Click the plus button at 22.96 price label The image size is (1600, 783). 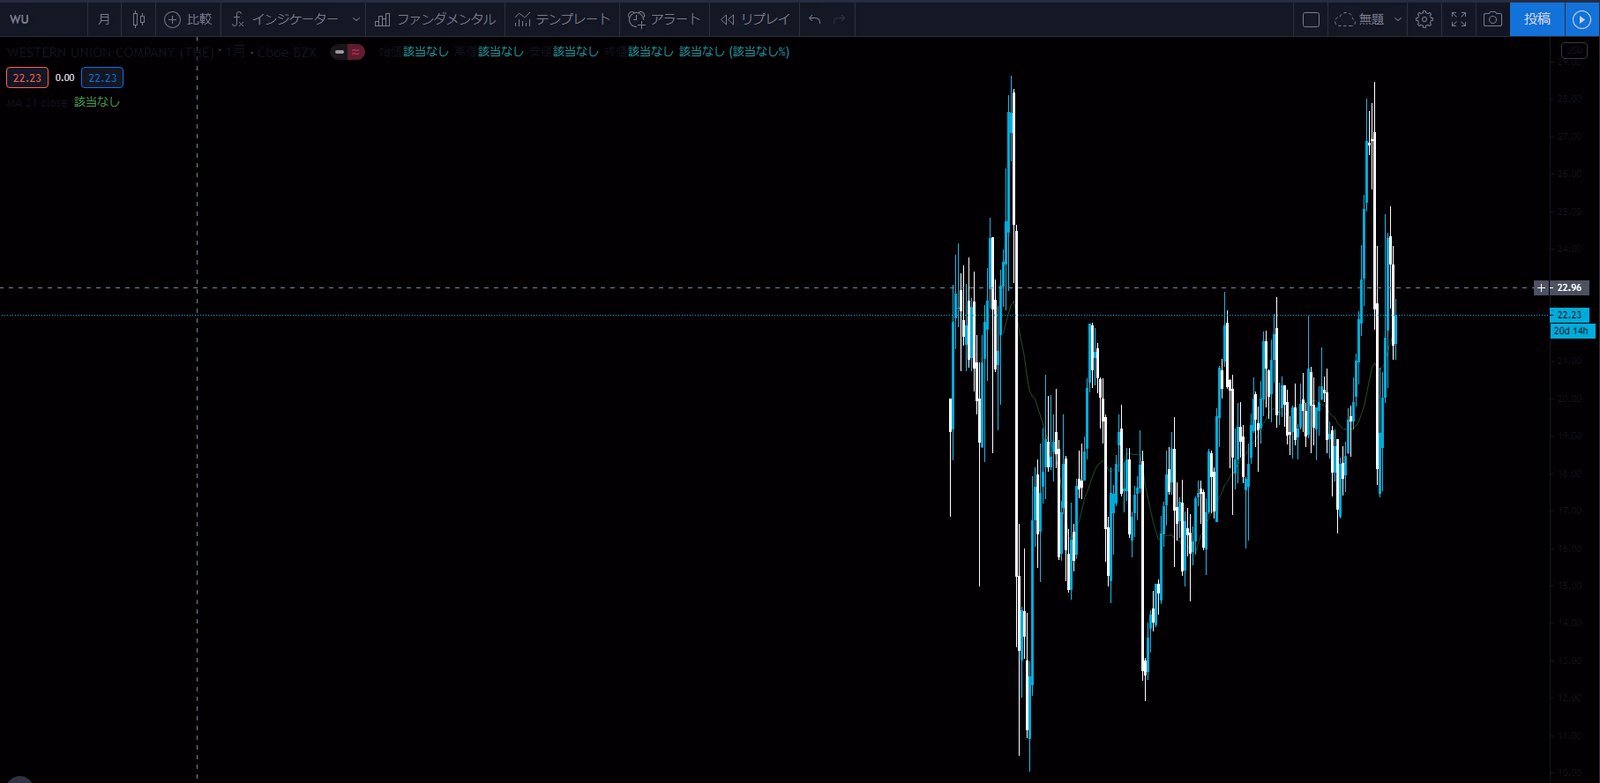[x=1541, y=288]
